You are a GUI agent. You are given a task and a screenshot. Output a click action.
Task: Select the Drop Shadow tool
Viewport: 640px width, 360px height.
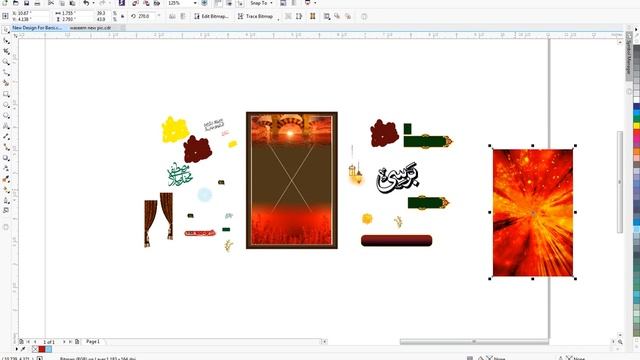coord(6,158)
